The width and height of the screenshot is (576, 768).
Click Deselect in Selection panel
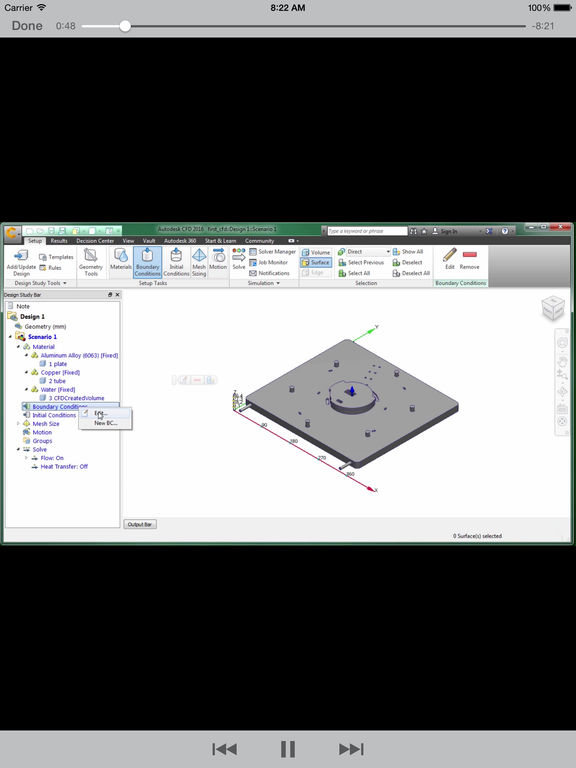click(x=408, y=263)
